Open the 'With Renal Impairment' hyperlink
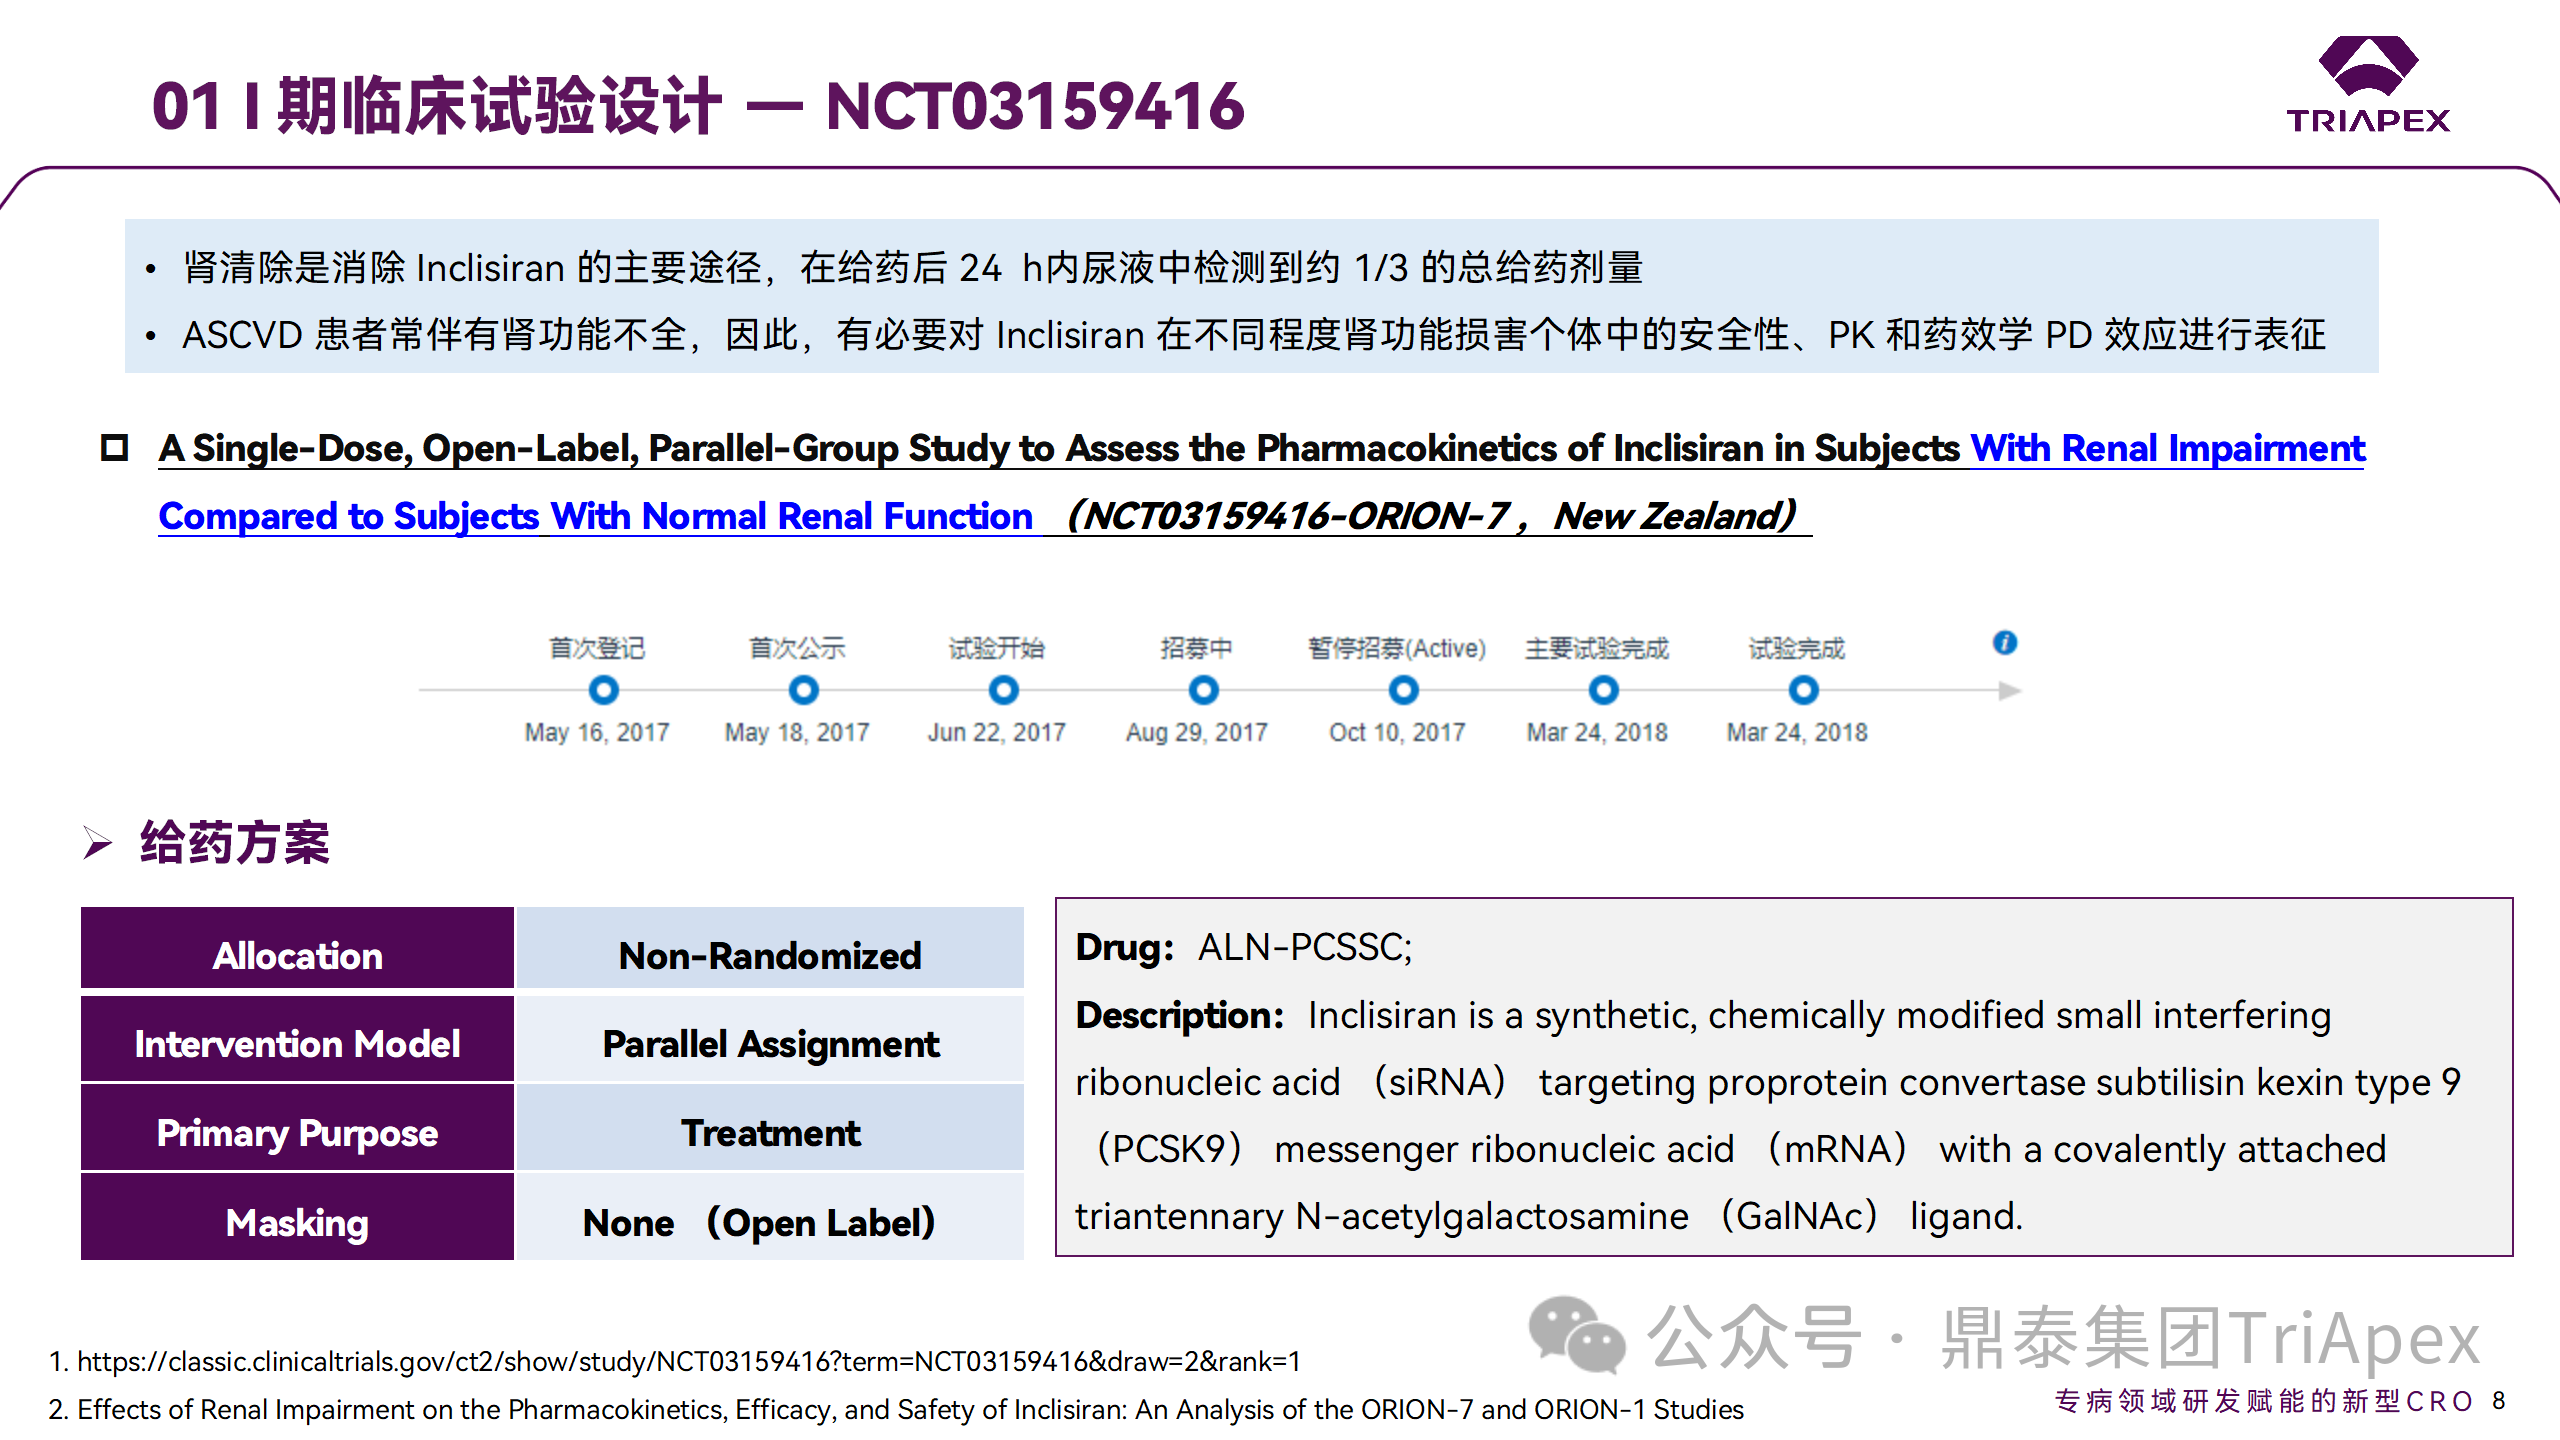The image size is (2560, 1440). (x=2166, y=448)
